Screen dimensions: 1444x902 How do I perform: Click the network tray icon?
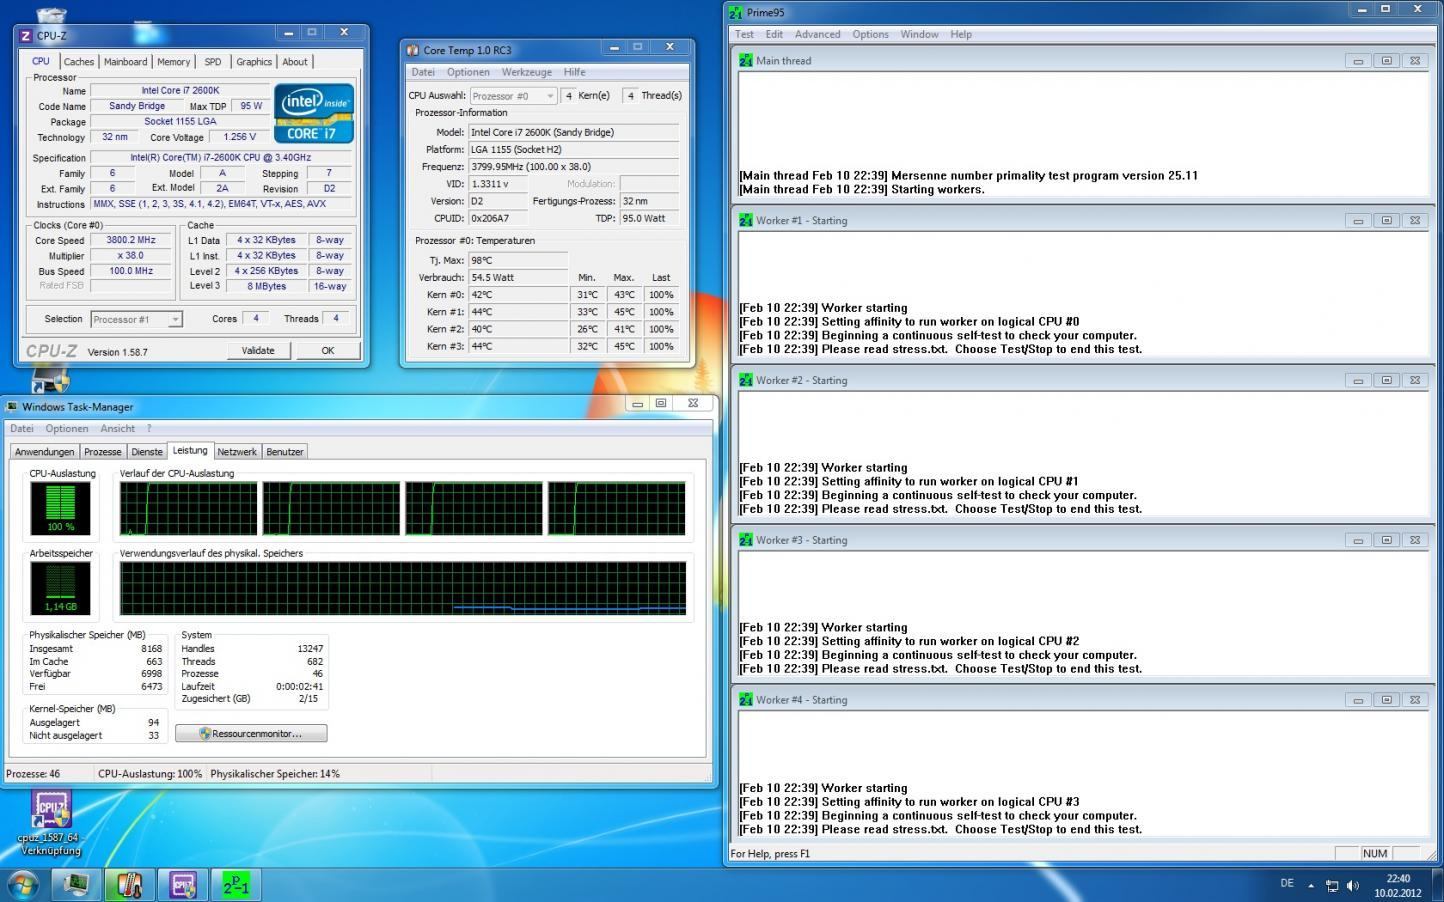tap(1332, 885)
